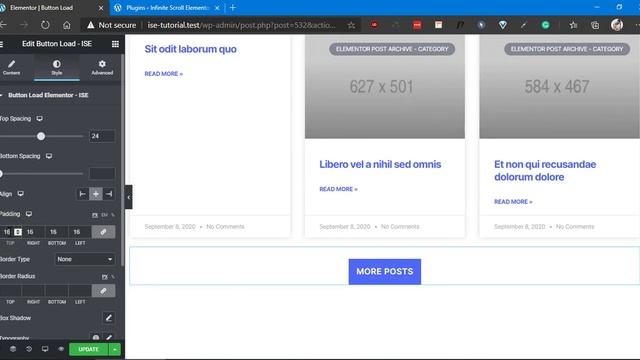This screenshot has height=360, width=640.
Task: Open the Border Type dropdown
Action: (x=85, y=259)
